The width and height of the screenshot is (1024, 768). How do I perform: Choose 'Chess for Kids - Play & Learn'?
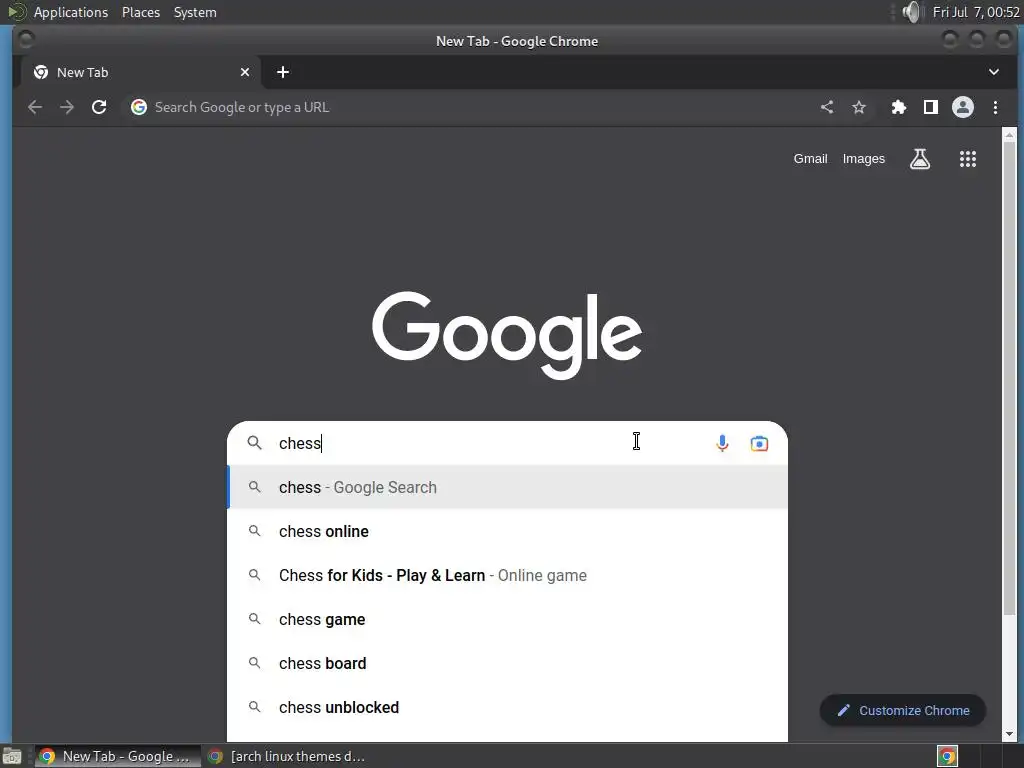click(x=507, y=575)
